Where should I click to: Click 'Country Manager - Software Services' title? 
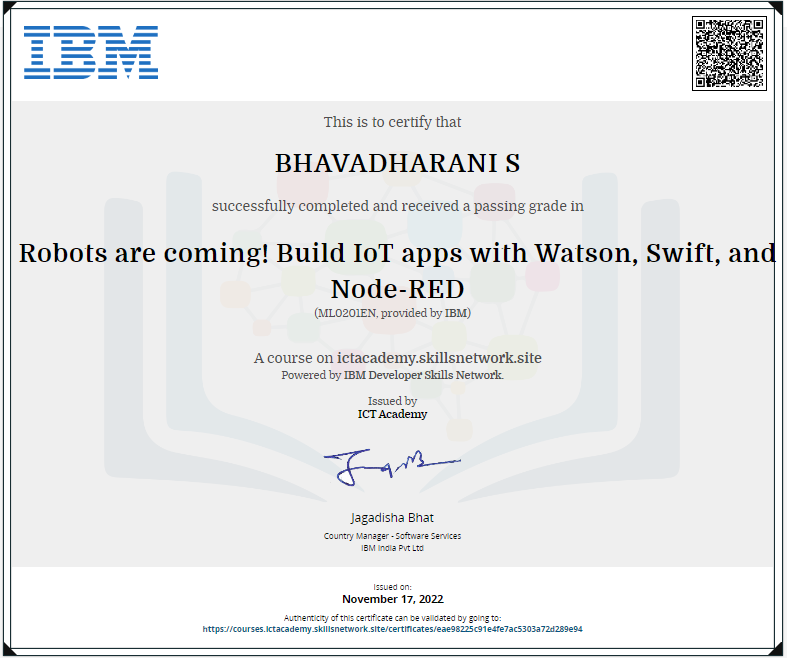click(x=392, y=536)
